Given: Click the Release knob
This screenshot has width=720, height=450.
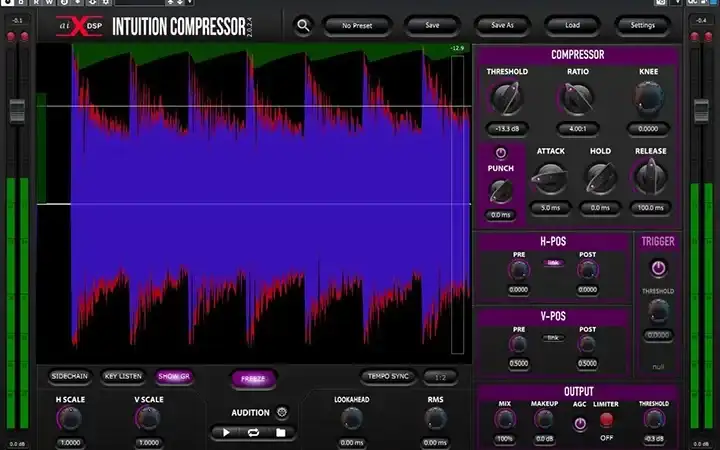Looking at the screenshot, I should coord(650,177).
